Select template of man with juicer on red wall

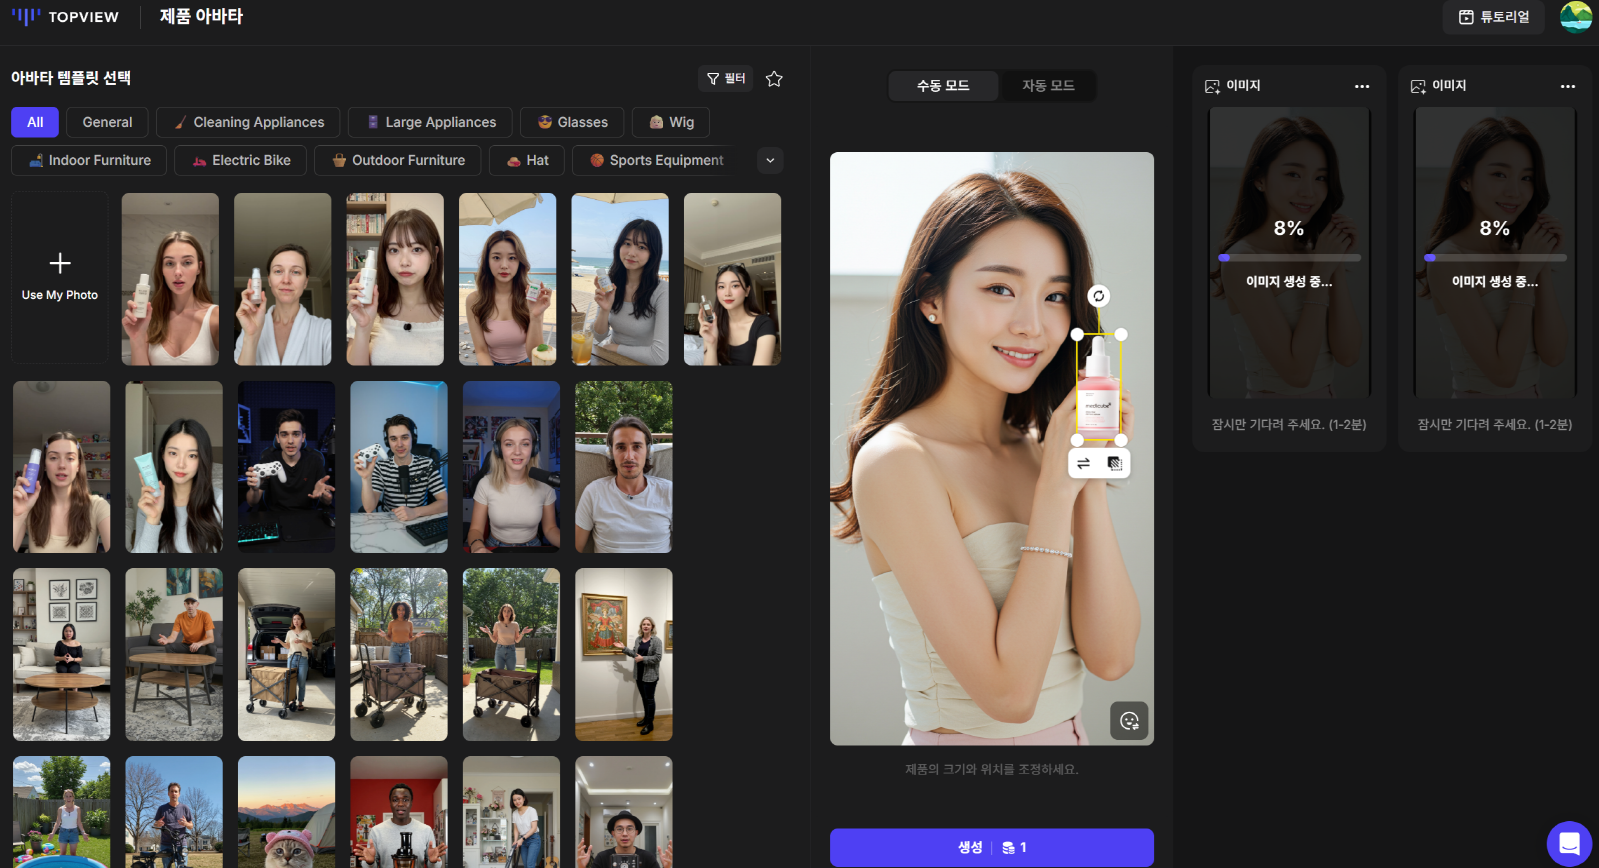[399, 812]
